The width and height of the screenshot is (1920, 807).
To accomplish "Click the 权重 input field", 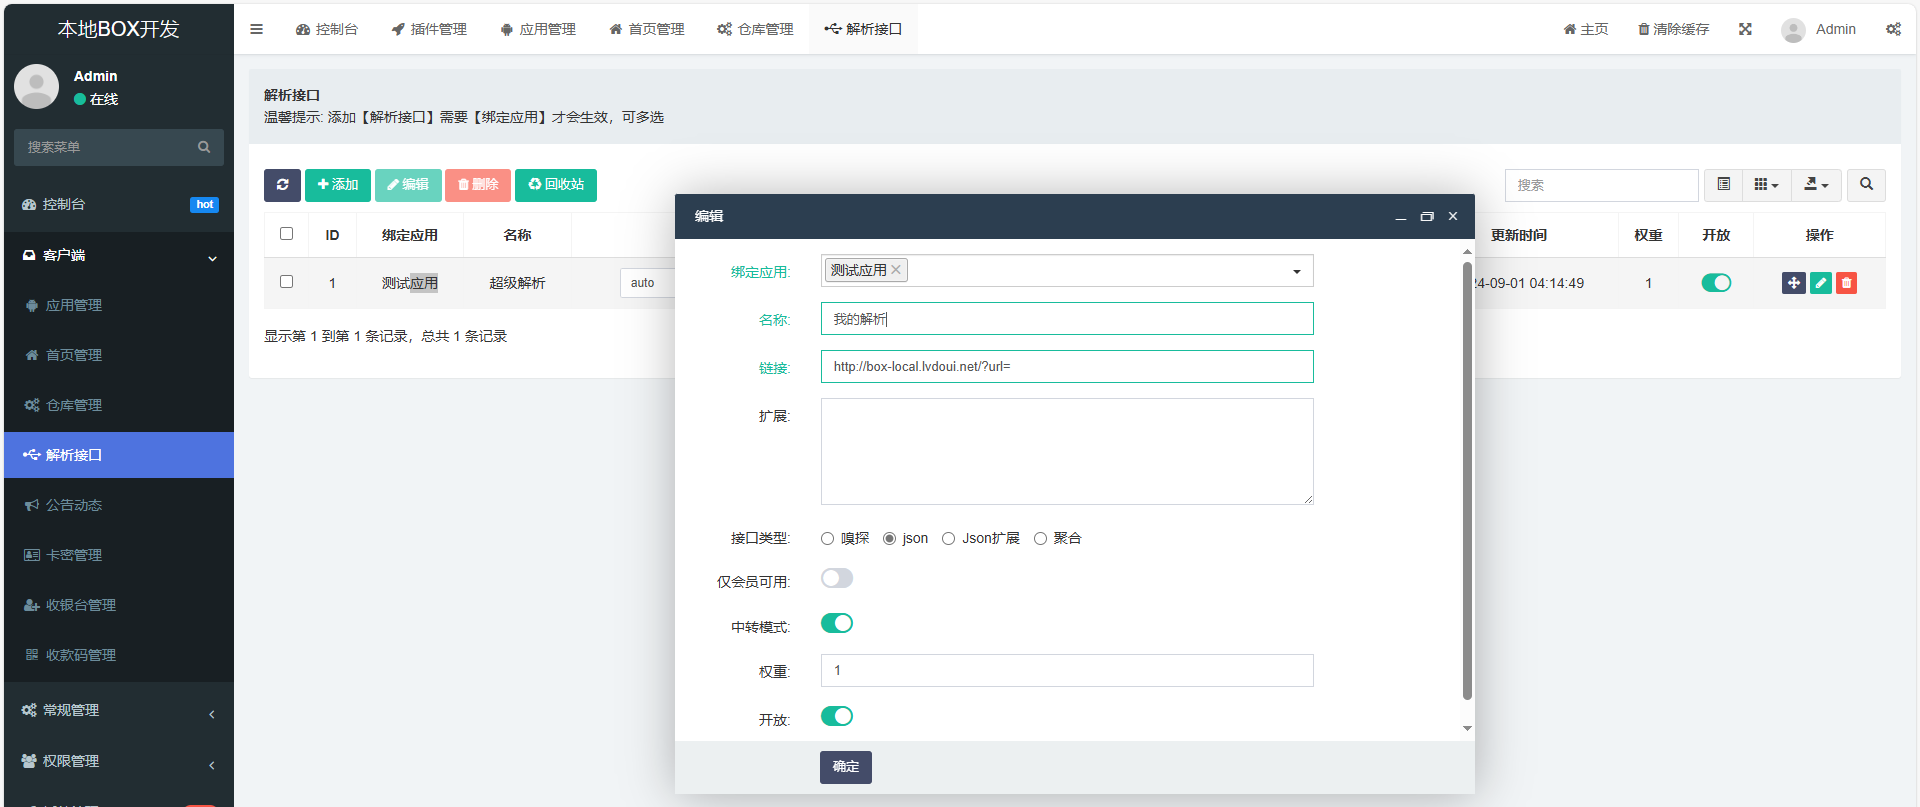I will pyautogui.click(x=1067, y=671).
